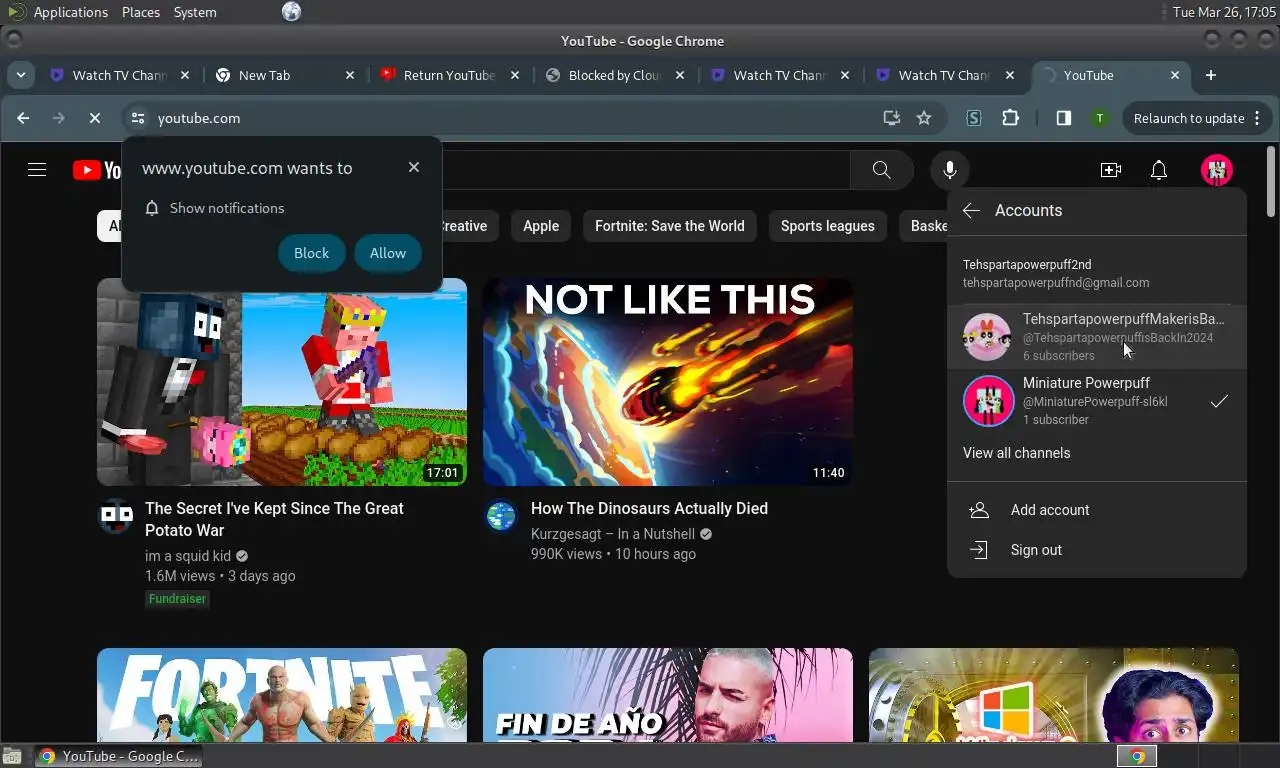Click the YouTube - Google Chrome taskbar item
1280x768 pixels.
119,756
